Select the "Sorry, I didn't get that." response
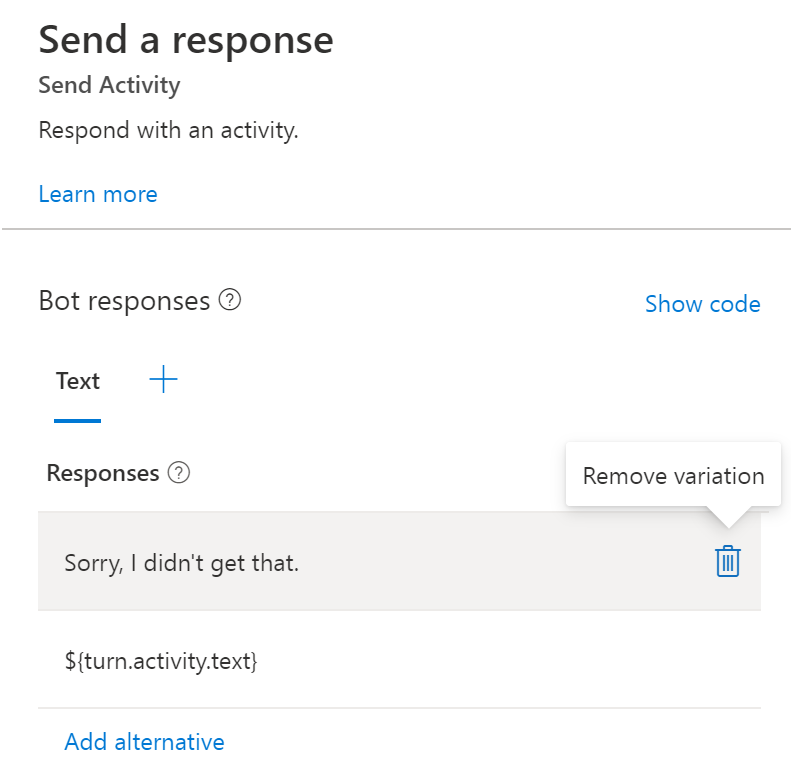Image resolution: width=791 pixels, height=780 pixels. 182,563
